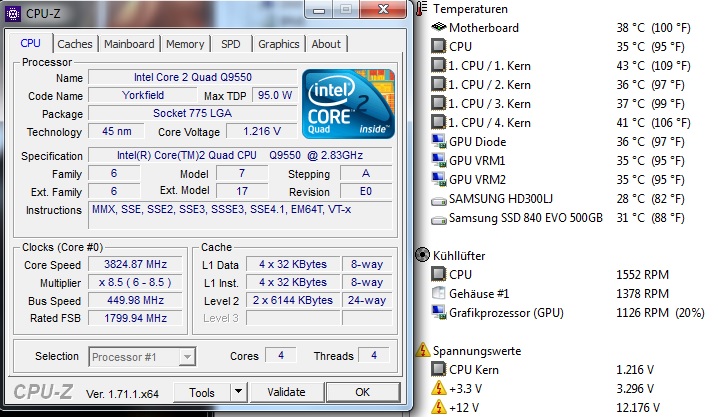718x417 pixels.
Task: Click the Level 2 cache value 2 x 6144 KBytes
Action: 293,300
